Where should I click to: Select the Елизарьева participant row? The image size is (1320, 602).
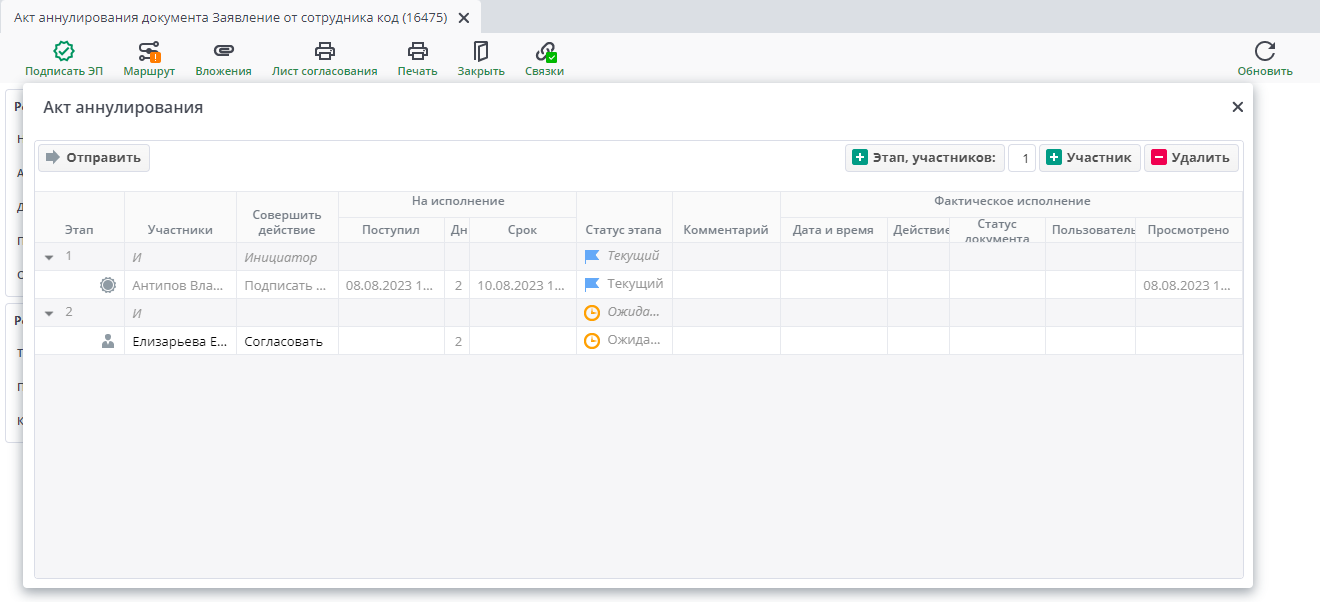[x=180, y=341]
